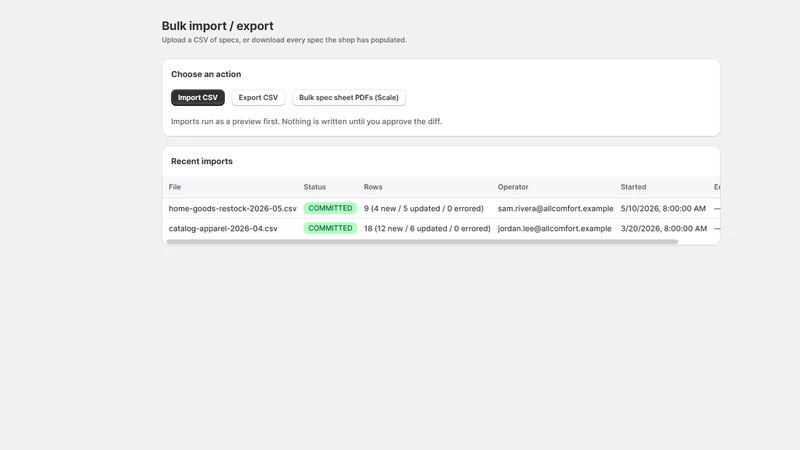Image resolution: width=800 pixels, height=450 pixels.
Task: Click operator jordan.lee@allcomfort.example
Action: pyautogui.click(x=554, y=228)
